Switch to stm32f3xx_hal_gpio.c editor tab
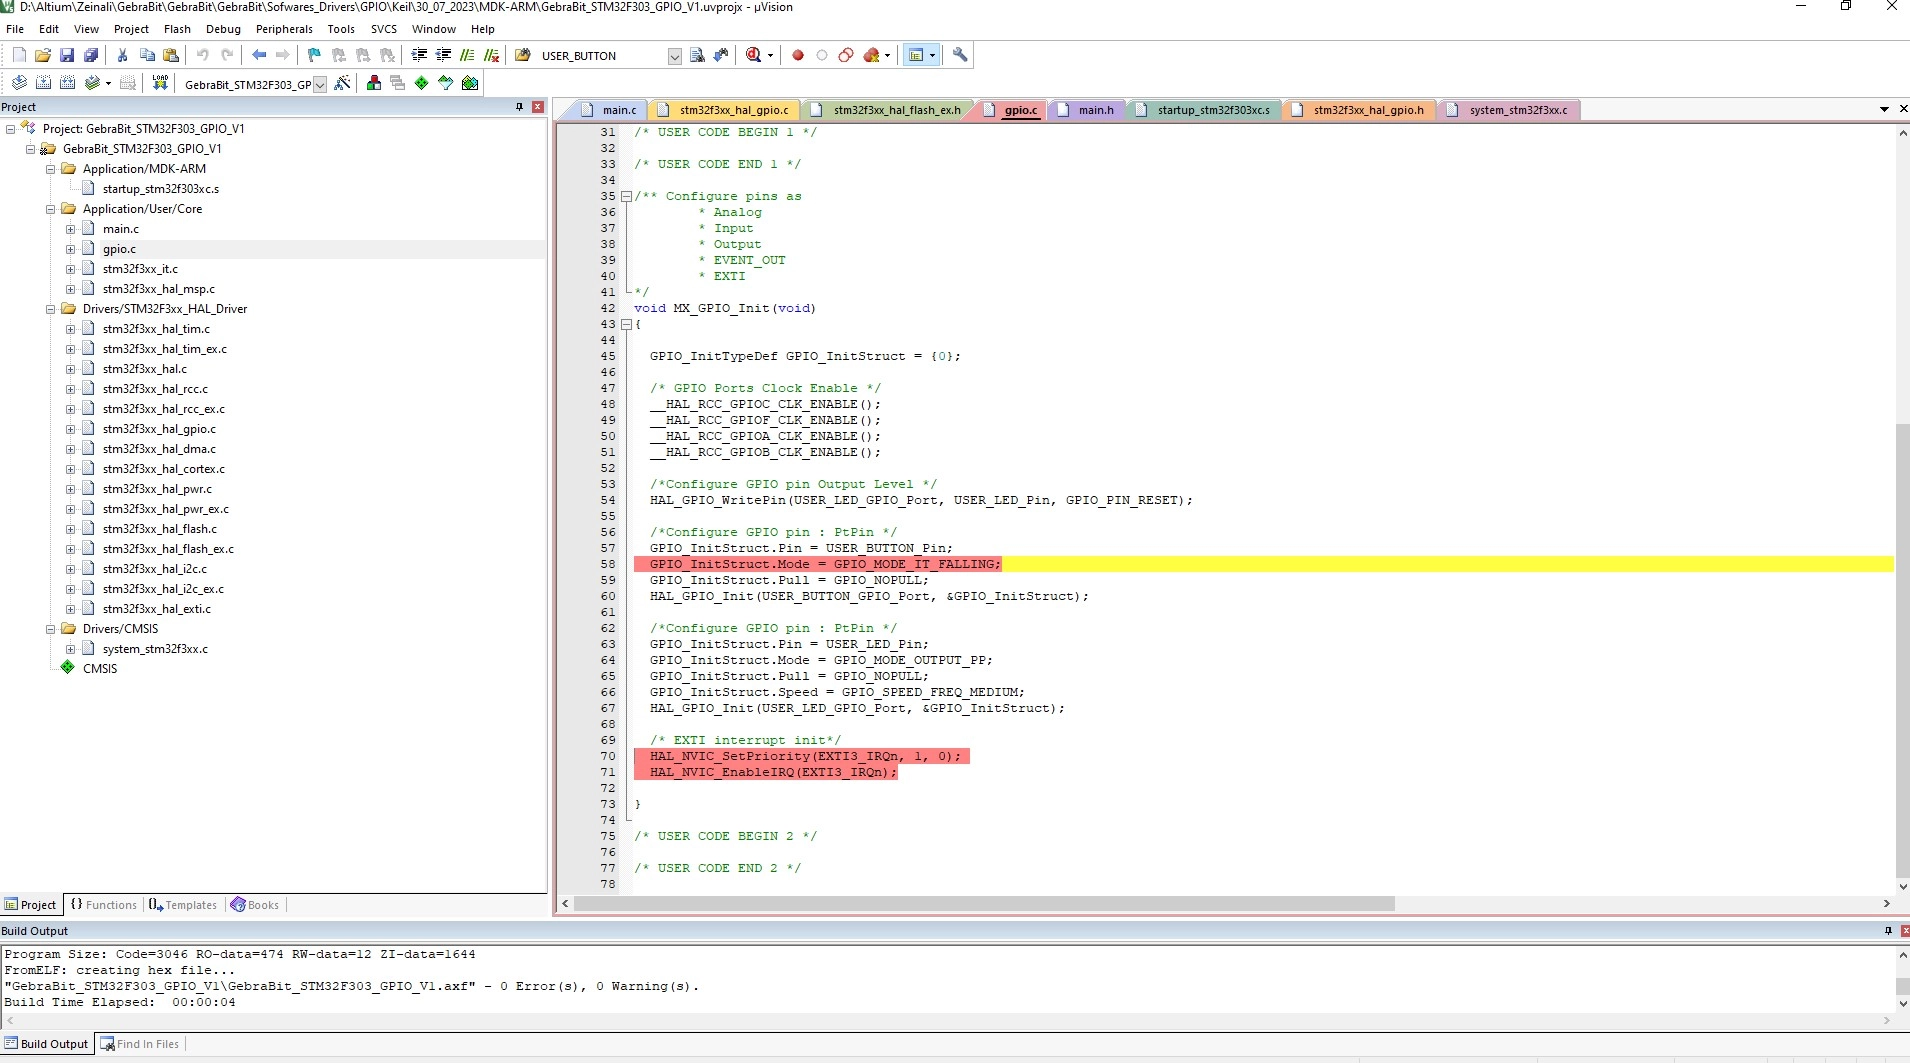Image resolution: width=1910 pixels, height=1063 pixels. tap(725, 110)
